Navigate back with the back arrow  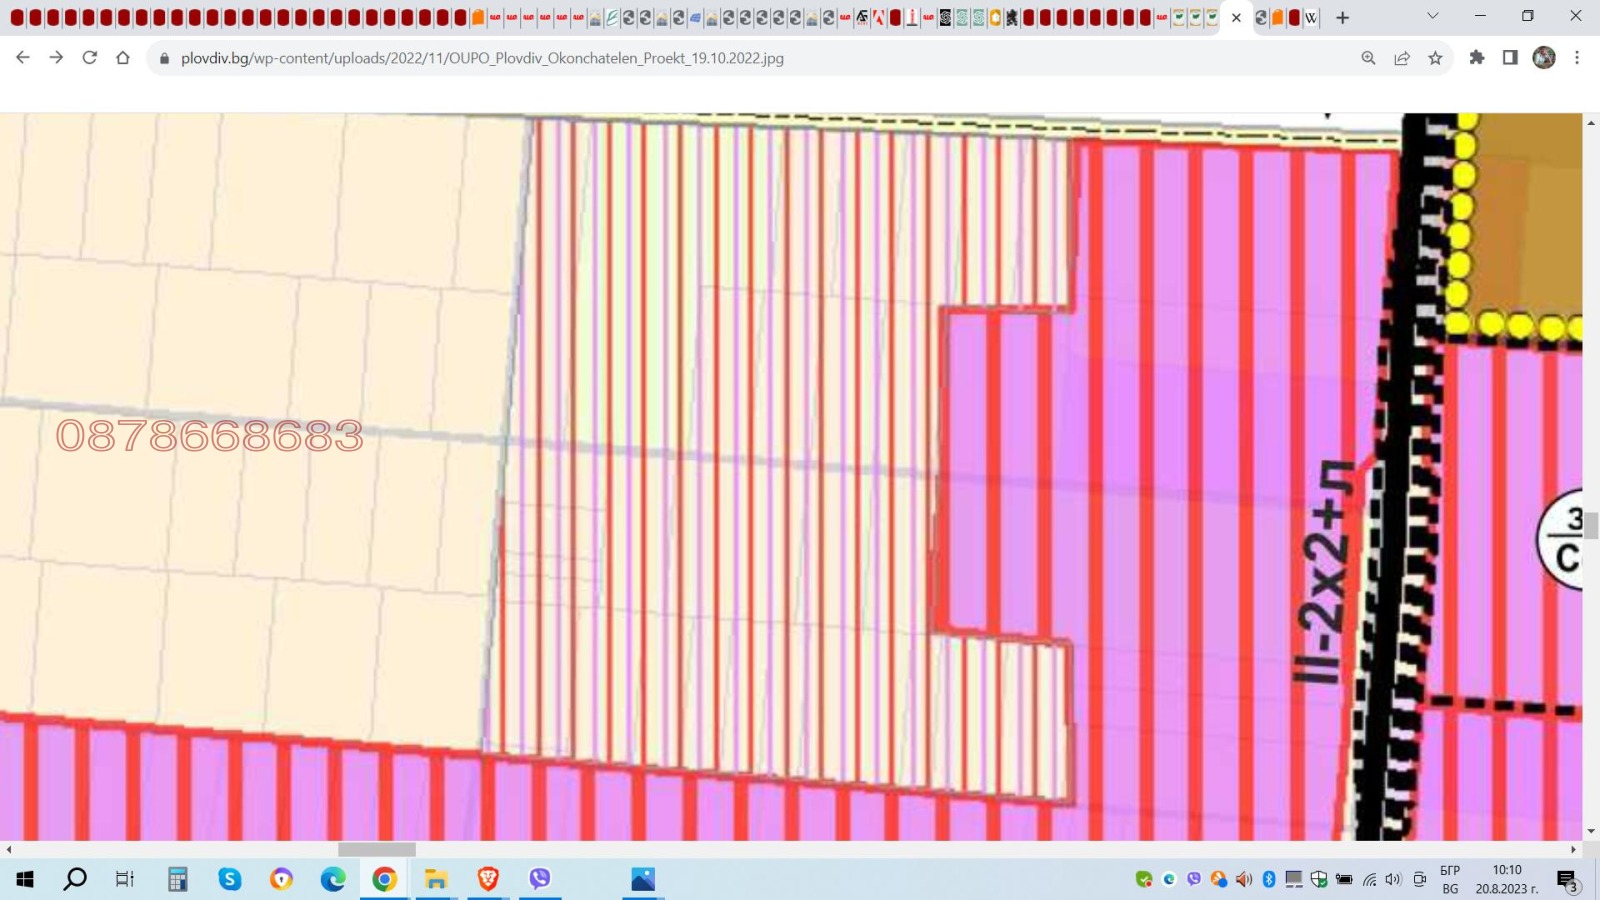pos(23,58)
